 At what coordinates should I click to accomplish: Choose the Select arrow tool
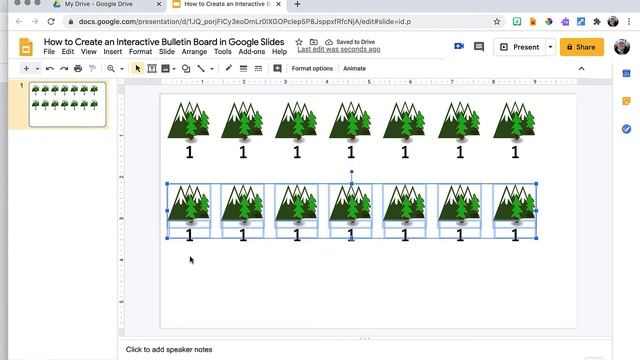point(138,69)
